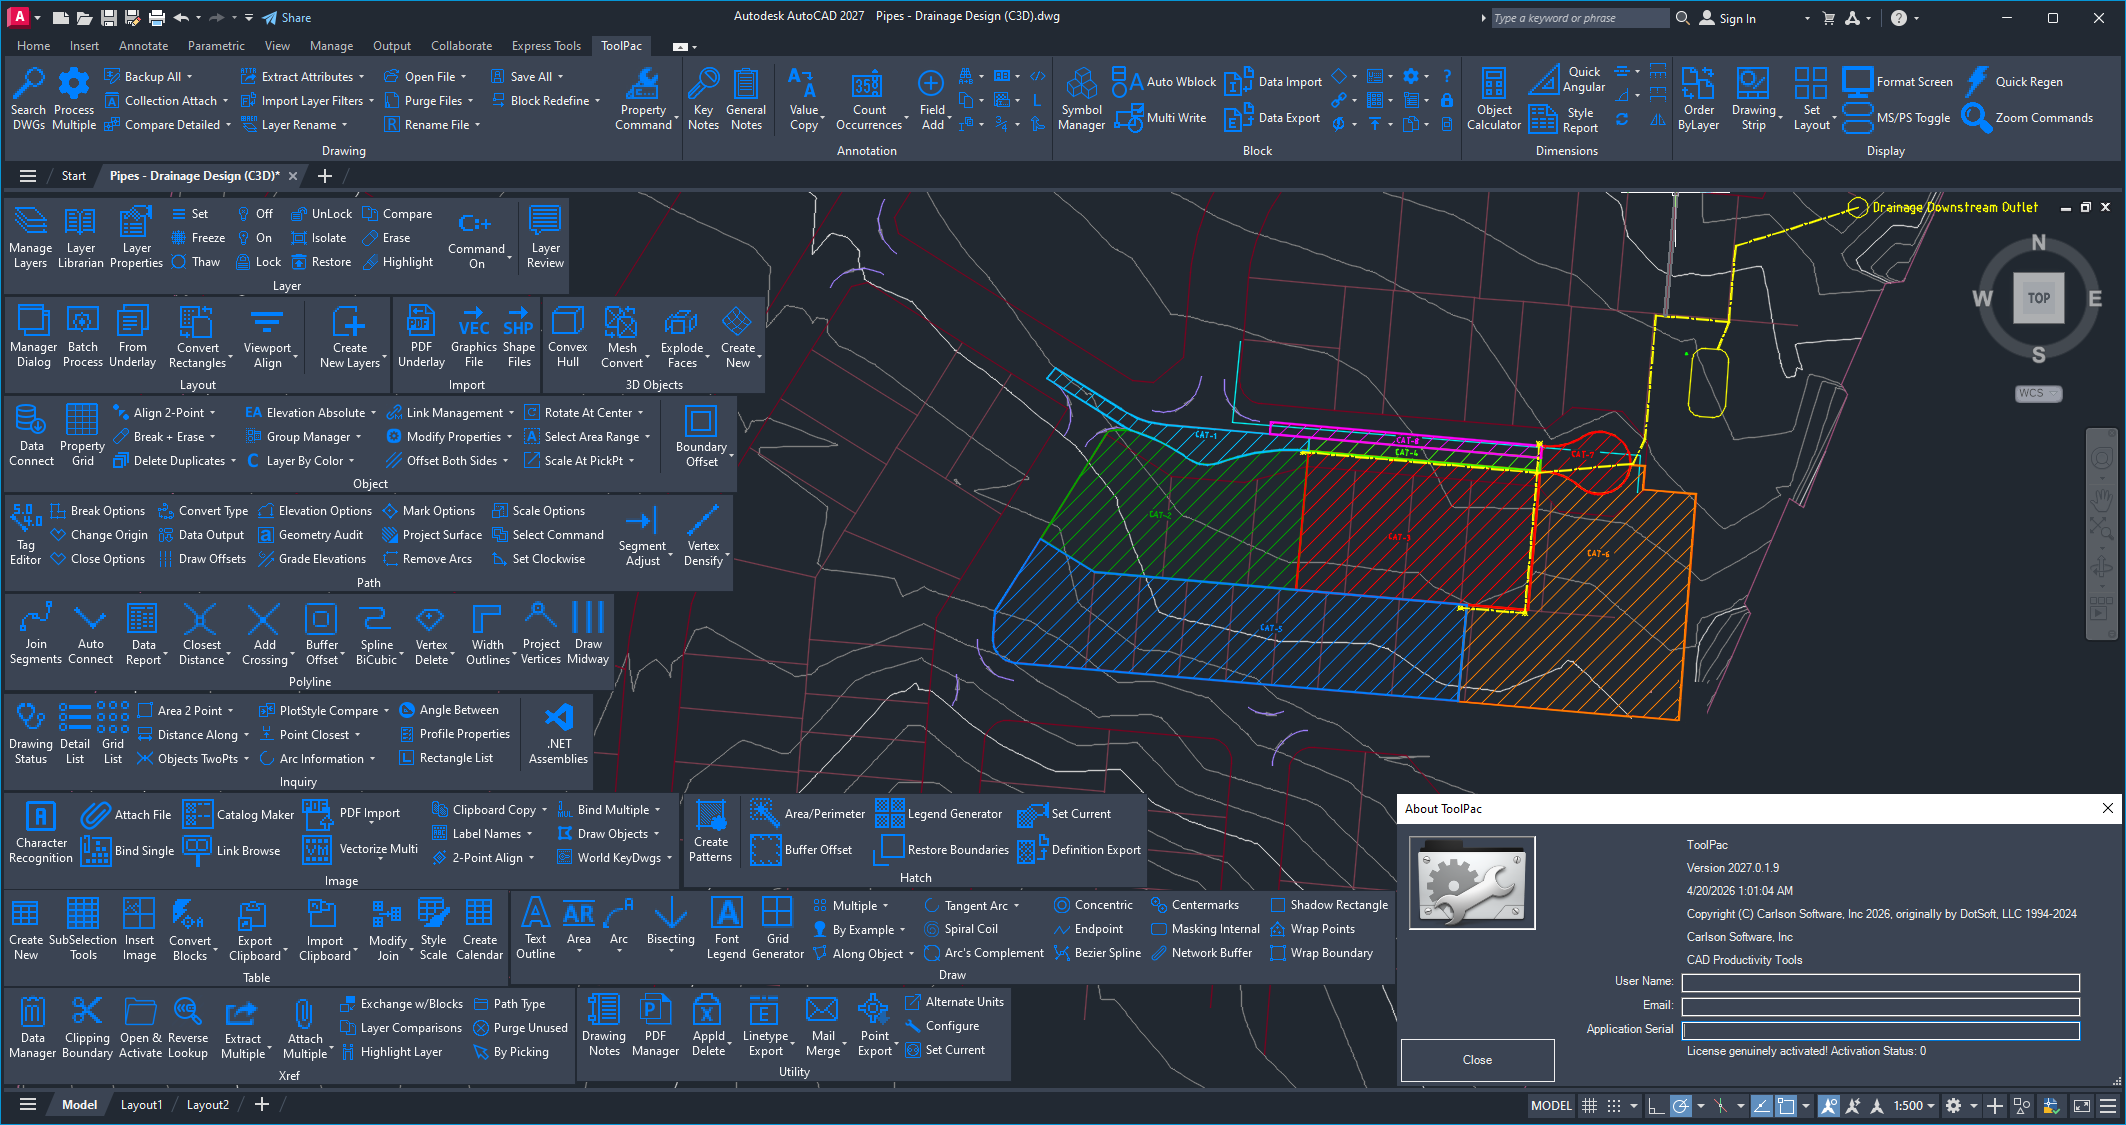The width and height of the screenshot is (2126, 1125).
Task: Toggle annotation visibility in status bar
Action: pyautogui.click(x=1829, y=1105)
